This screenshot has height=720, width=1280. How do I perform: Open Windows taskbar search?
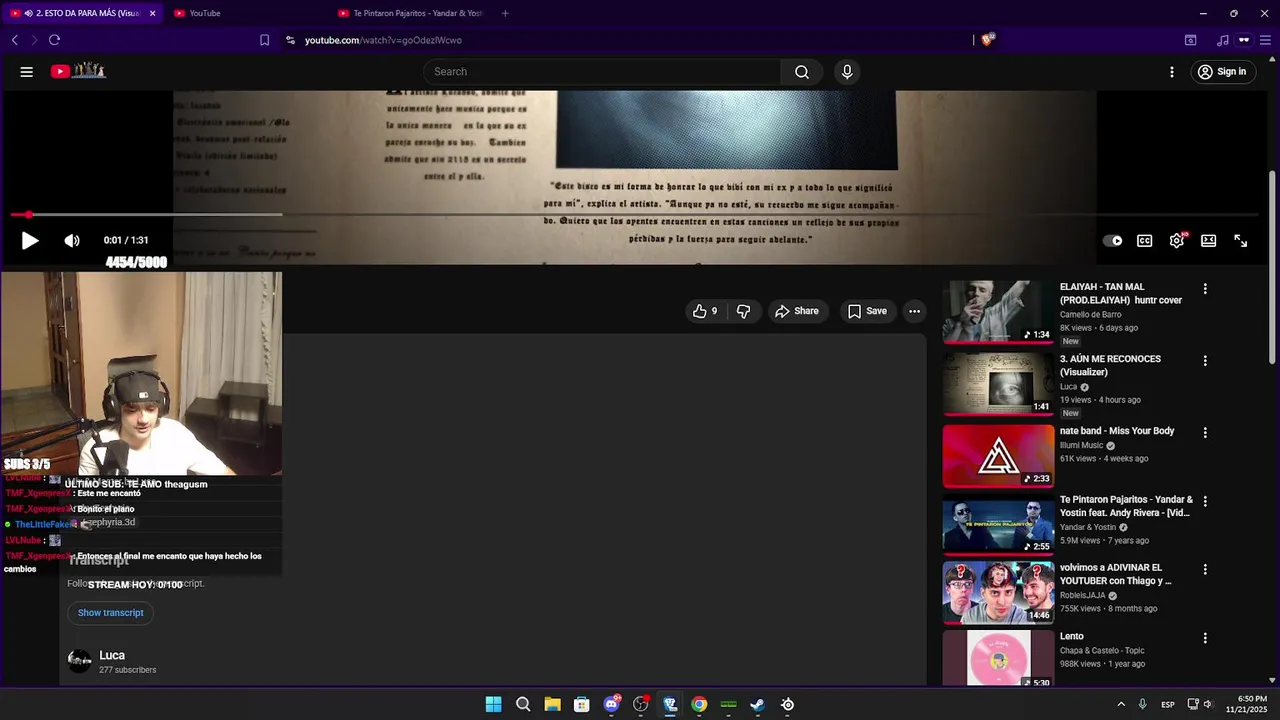point(523,704)
